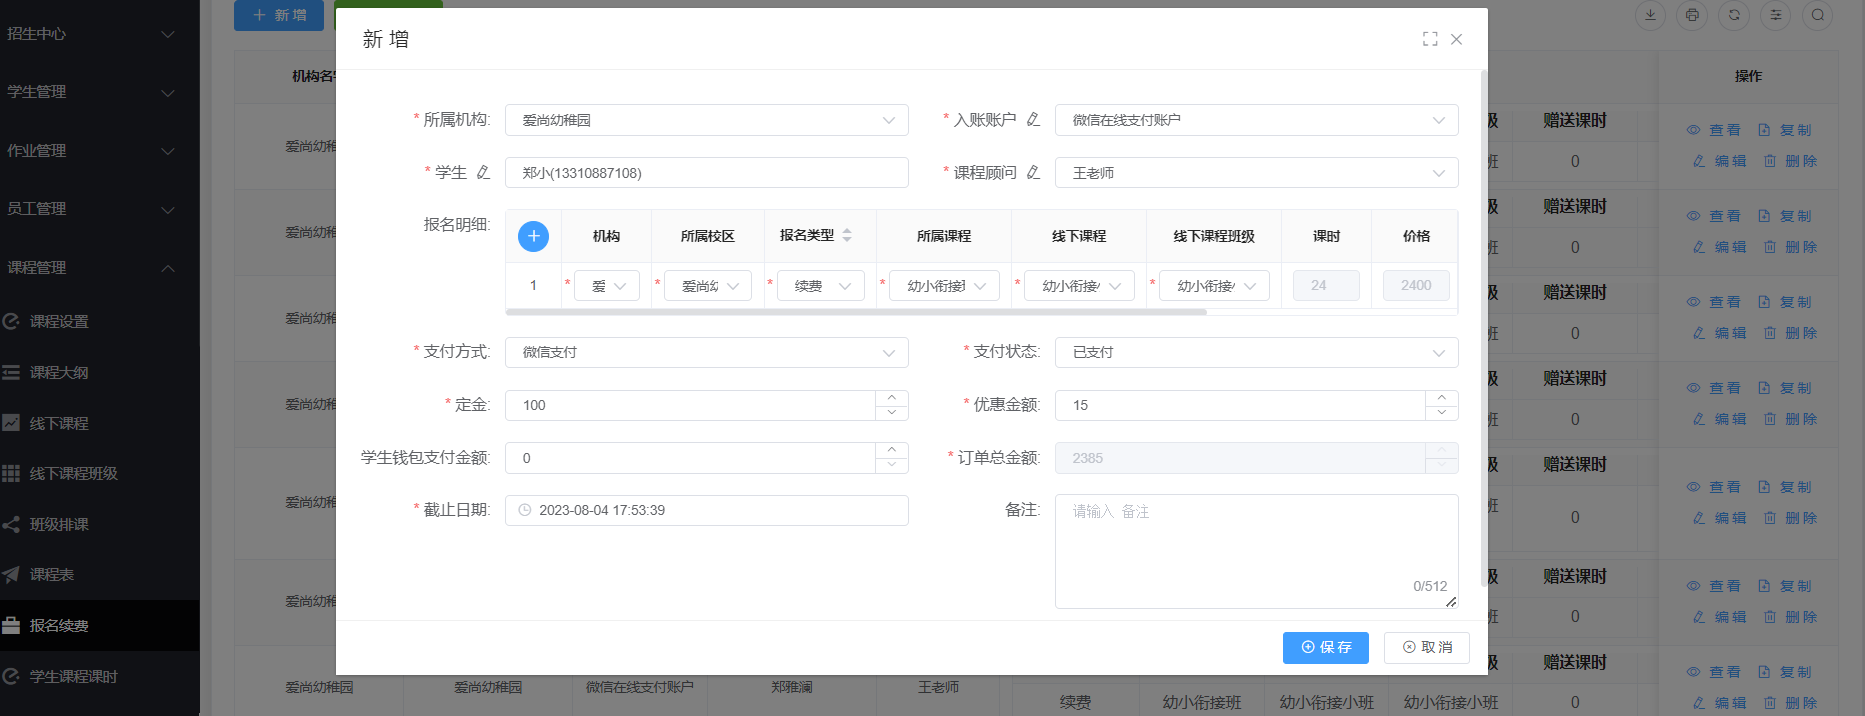
Task: Increase 定金 value with up arrow
Action: (x=892, y=398)
